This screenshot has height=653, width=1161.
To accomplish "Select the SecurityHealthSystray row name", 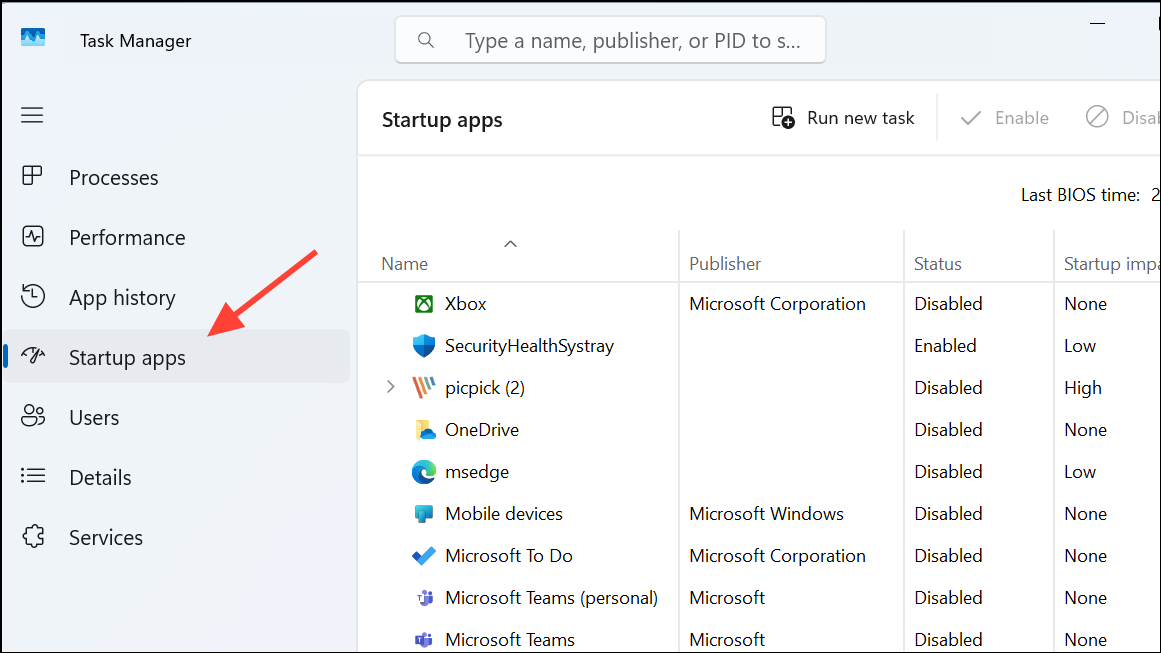I will (x=529, y=346).
